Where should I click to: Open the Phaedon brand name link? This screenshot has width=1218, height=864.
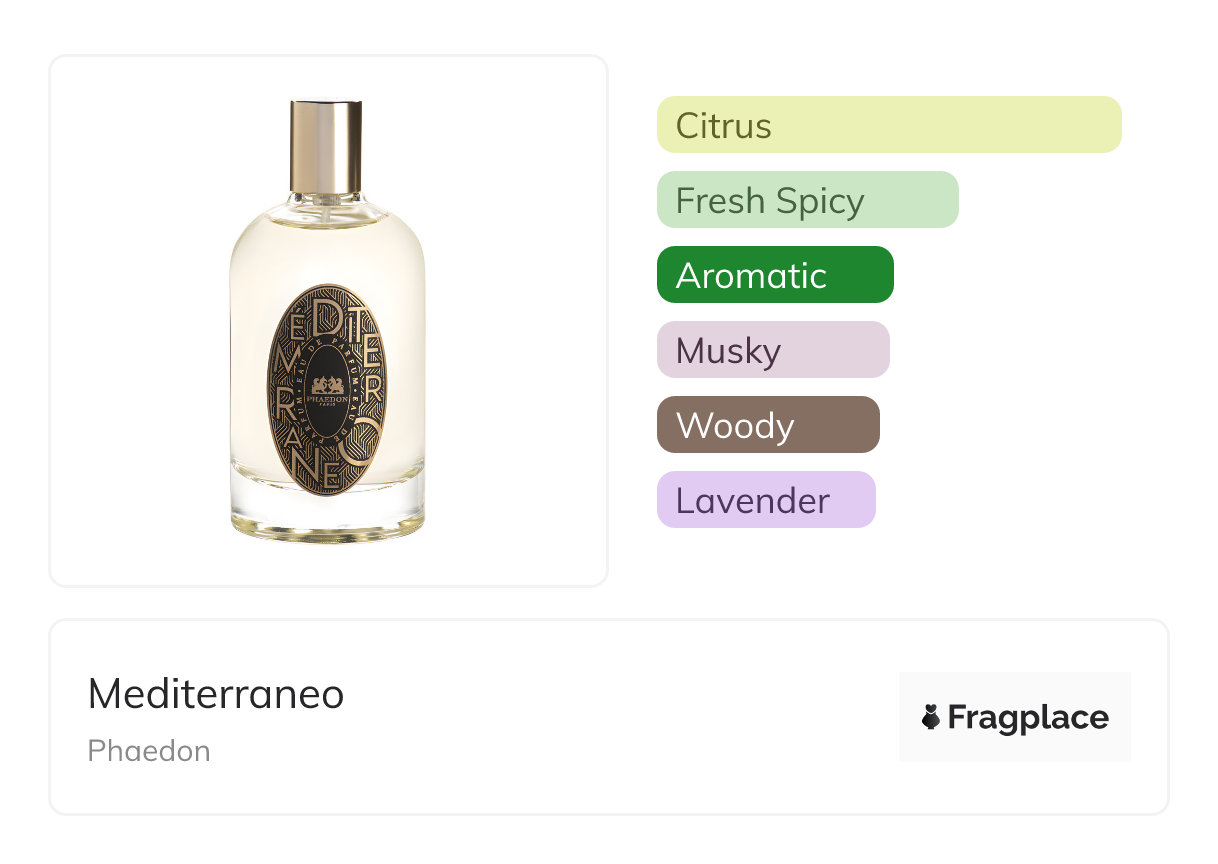click(x=149, y=751)
